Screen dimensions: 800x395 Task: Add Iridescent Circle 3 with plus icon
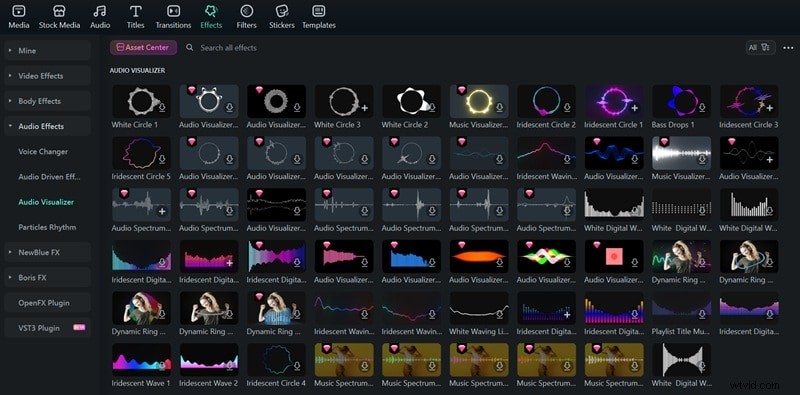point(769,108)
